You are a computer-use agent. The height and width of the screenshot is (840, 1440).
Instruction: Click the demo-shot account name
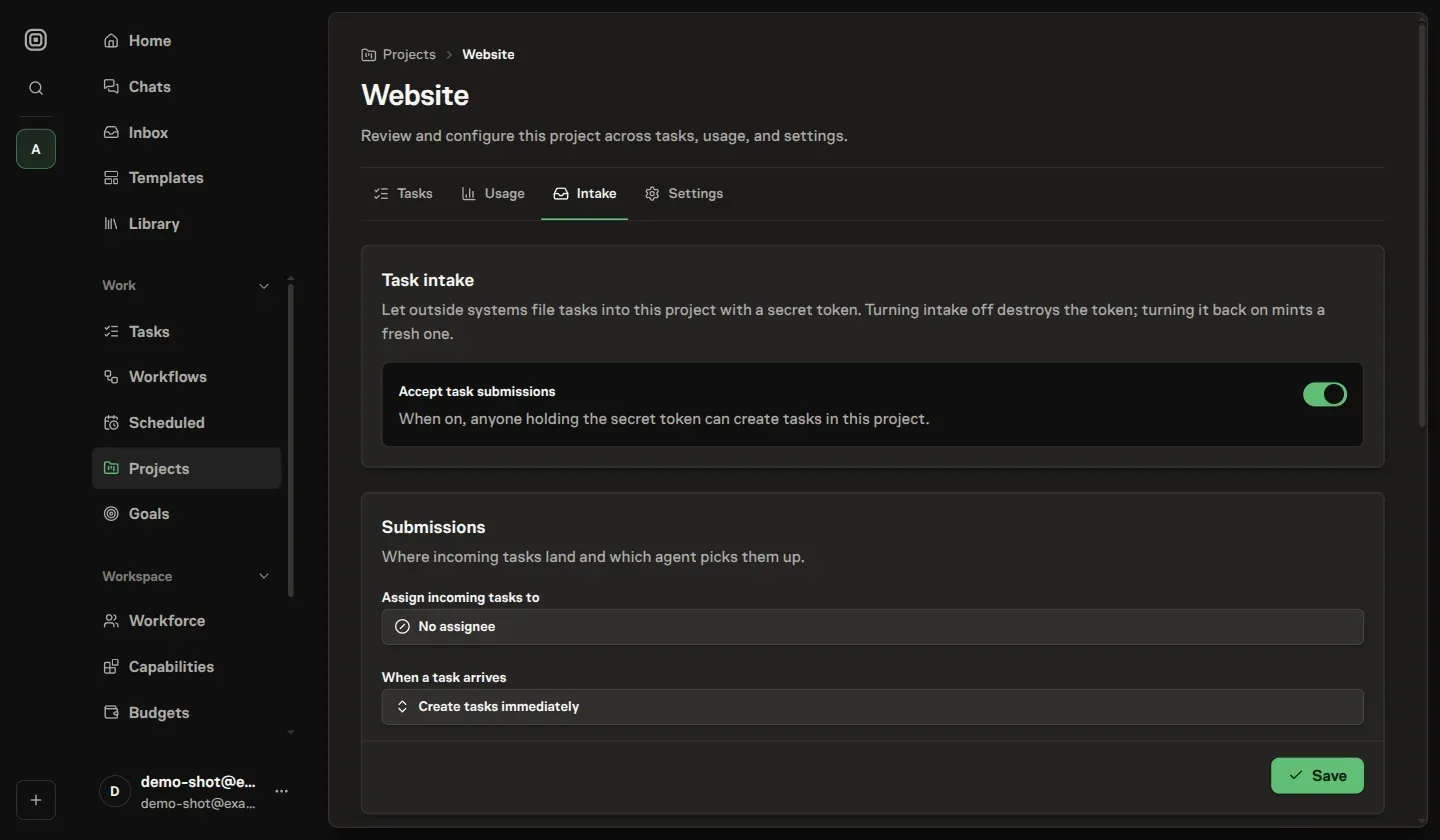coord(198,782)
